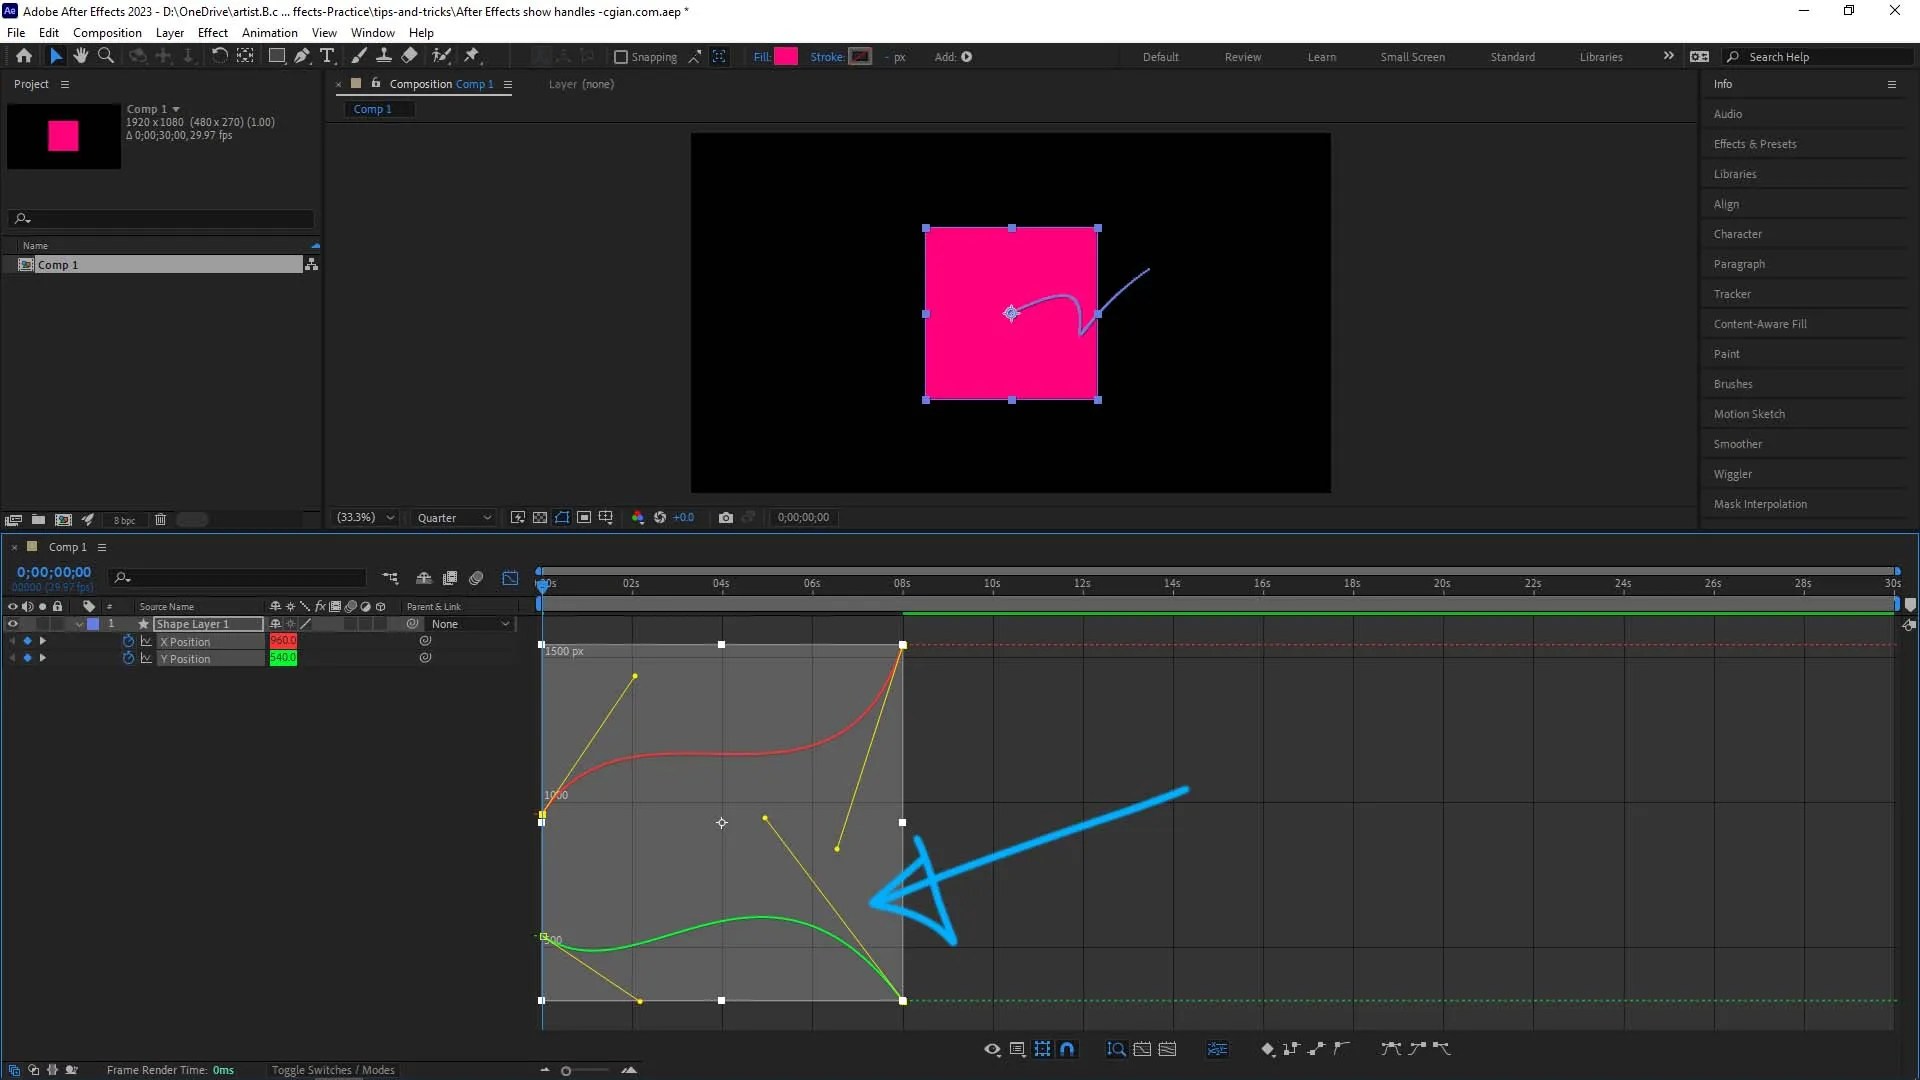Open the Quarter resolution dropdown
The image size is (1920, 1080).
click(454, 518)
